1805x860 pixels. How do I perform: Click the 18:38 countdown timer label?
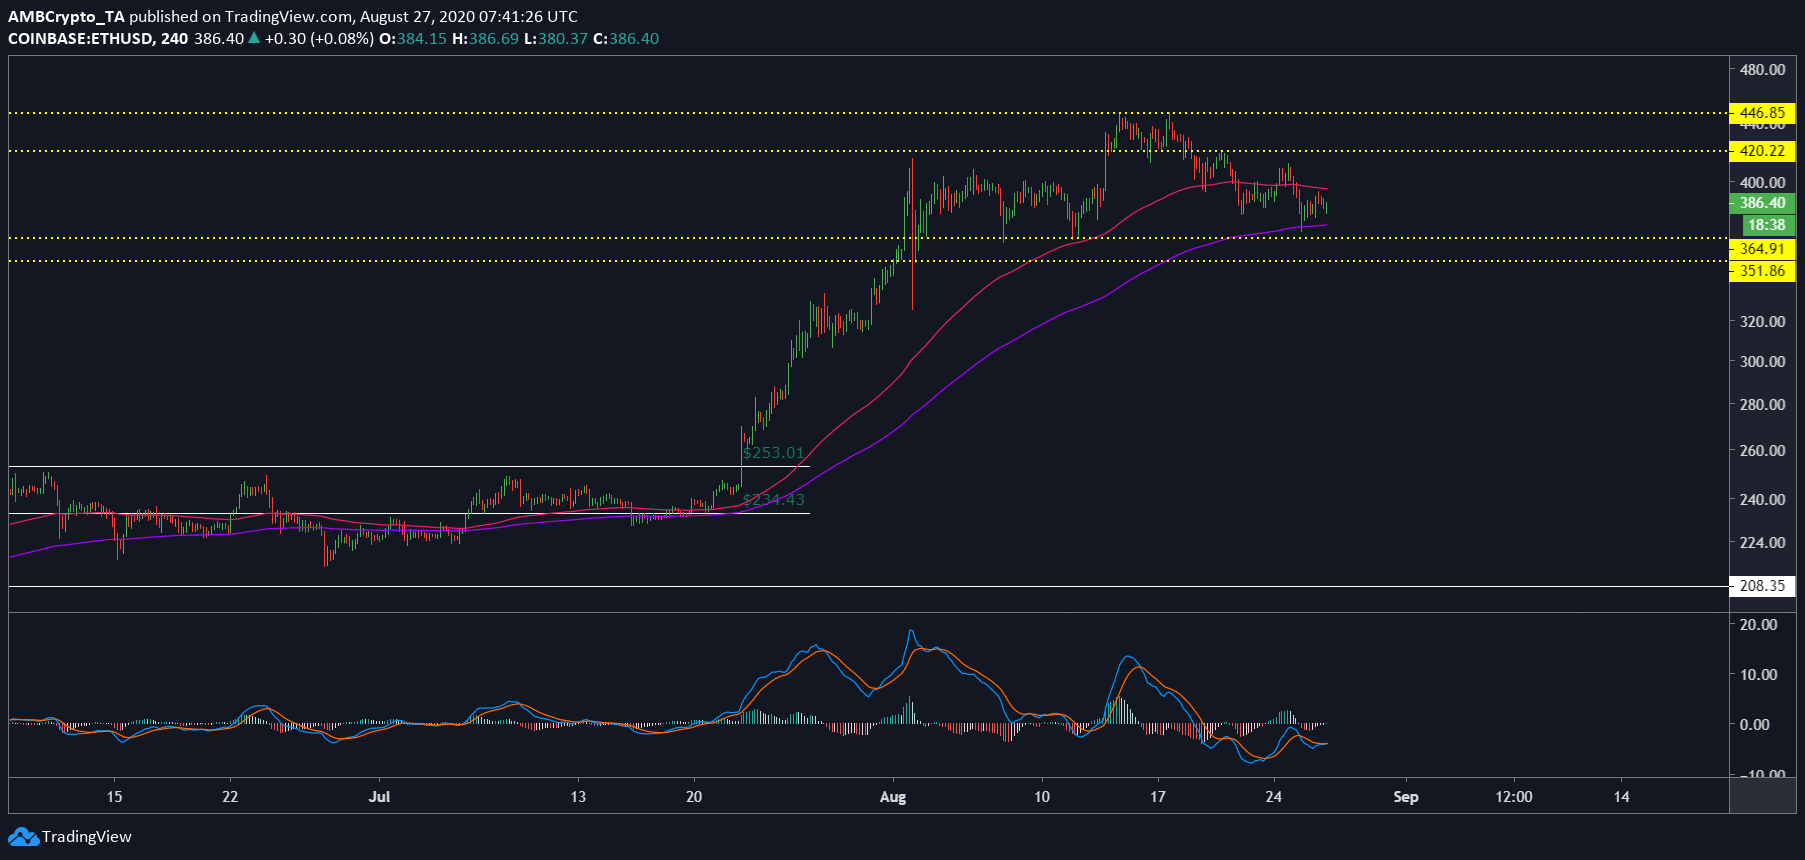1766,225
